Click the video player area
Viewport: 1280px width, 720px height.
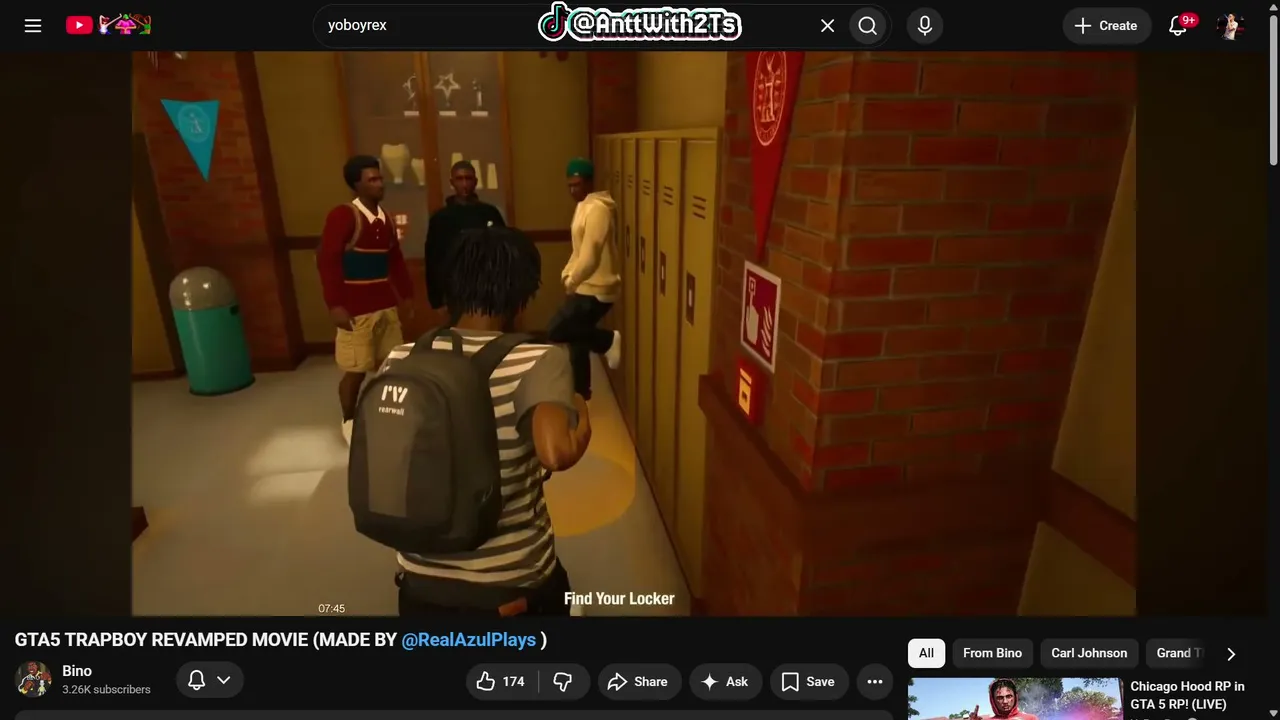pos(634,334)
